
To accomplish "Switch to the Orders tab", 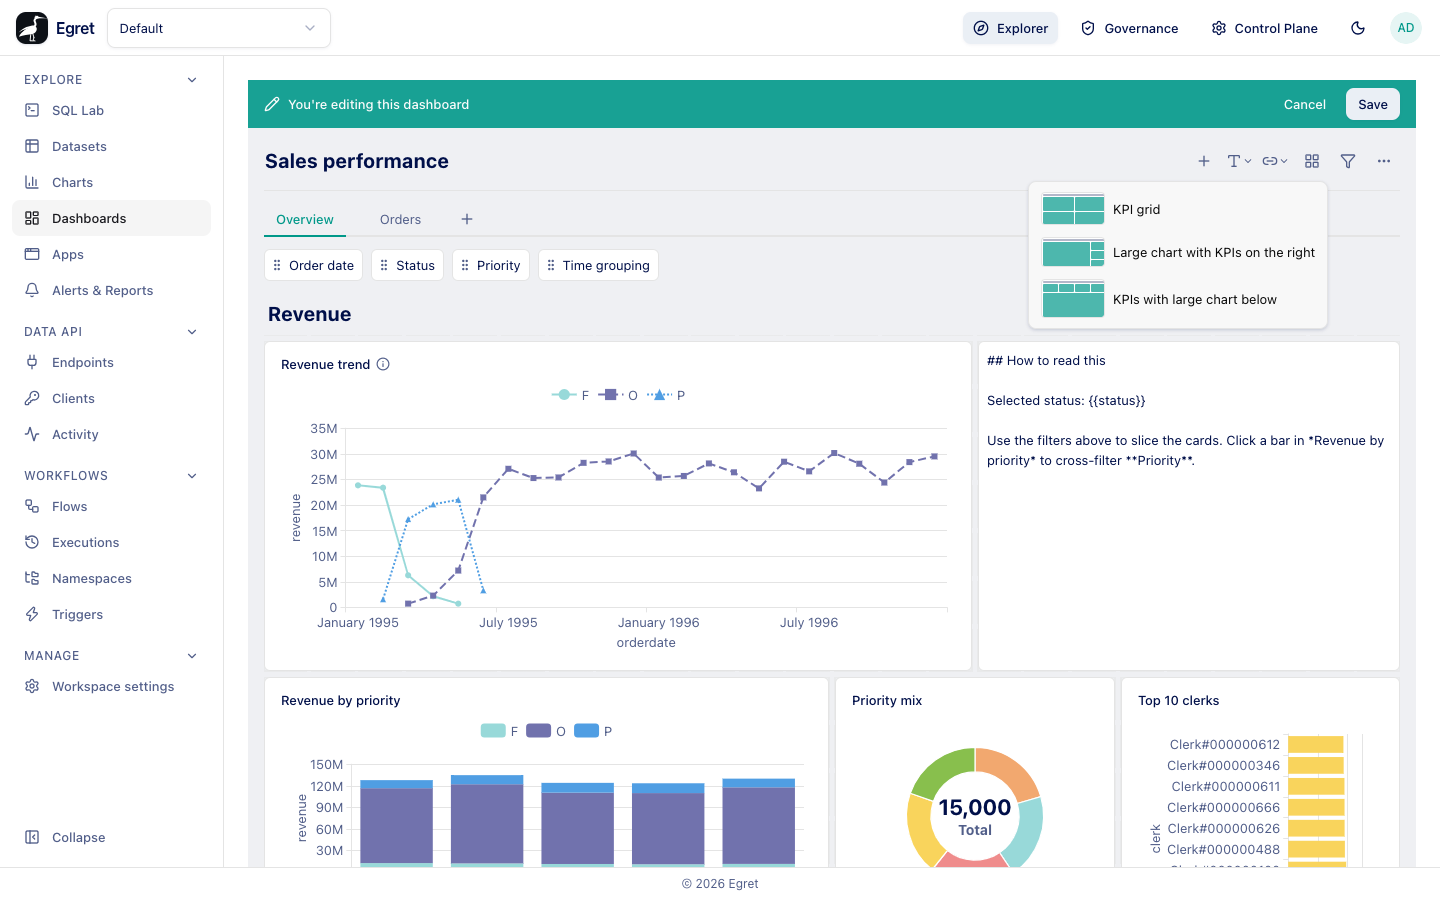I will (400, 220).
